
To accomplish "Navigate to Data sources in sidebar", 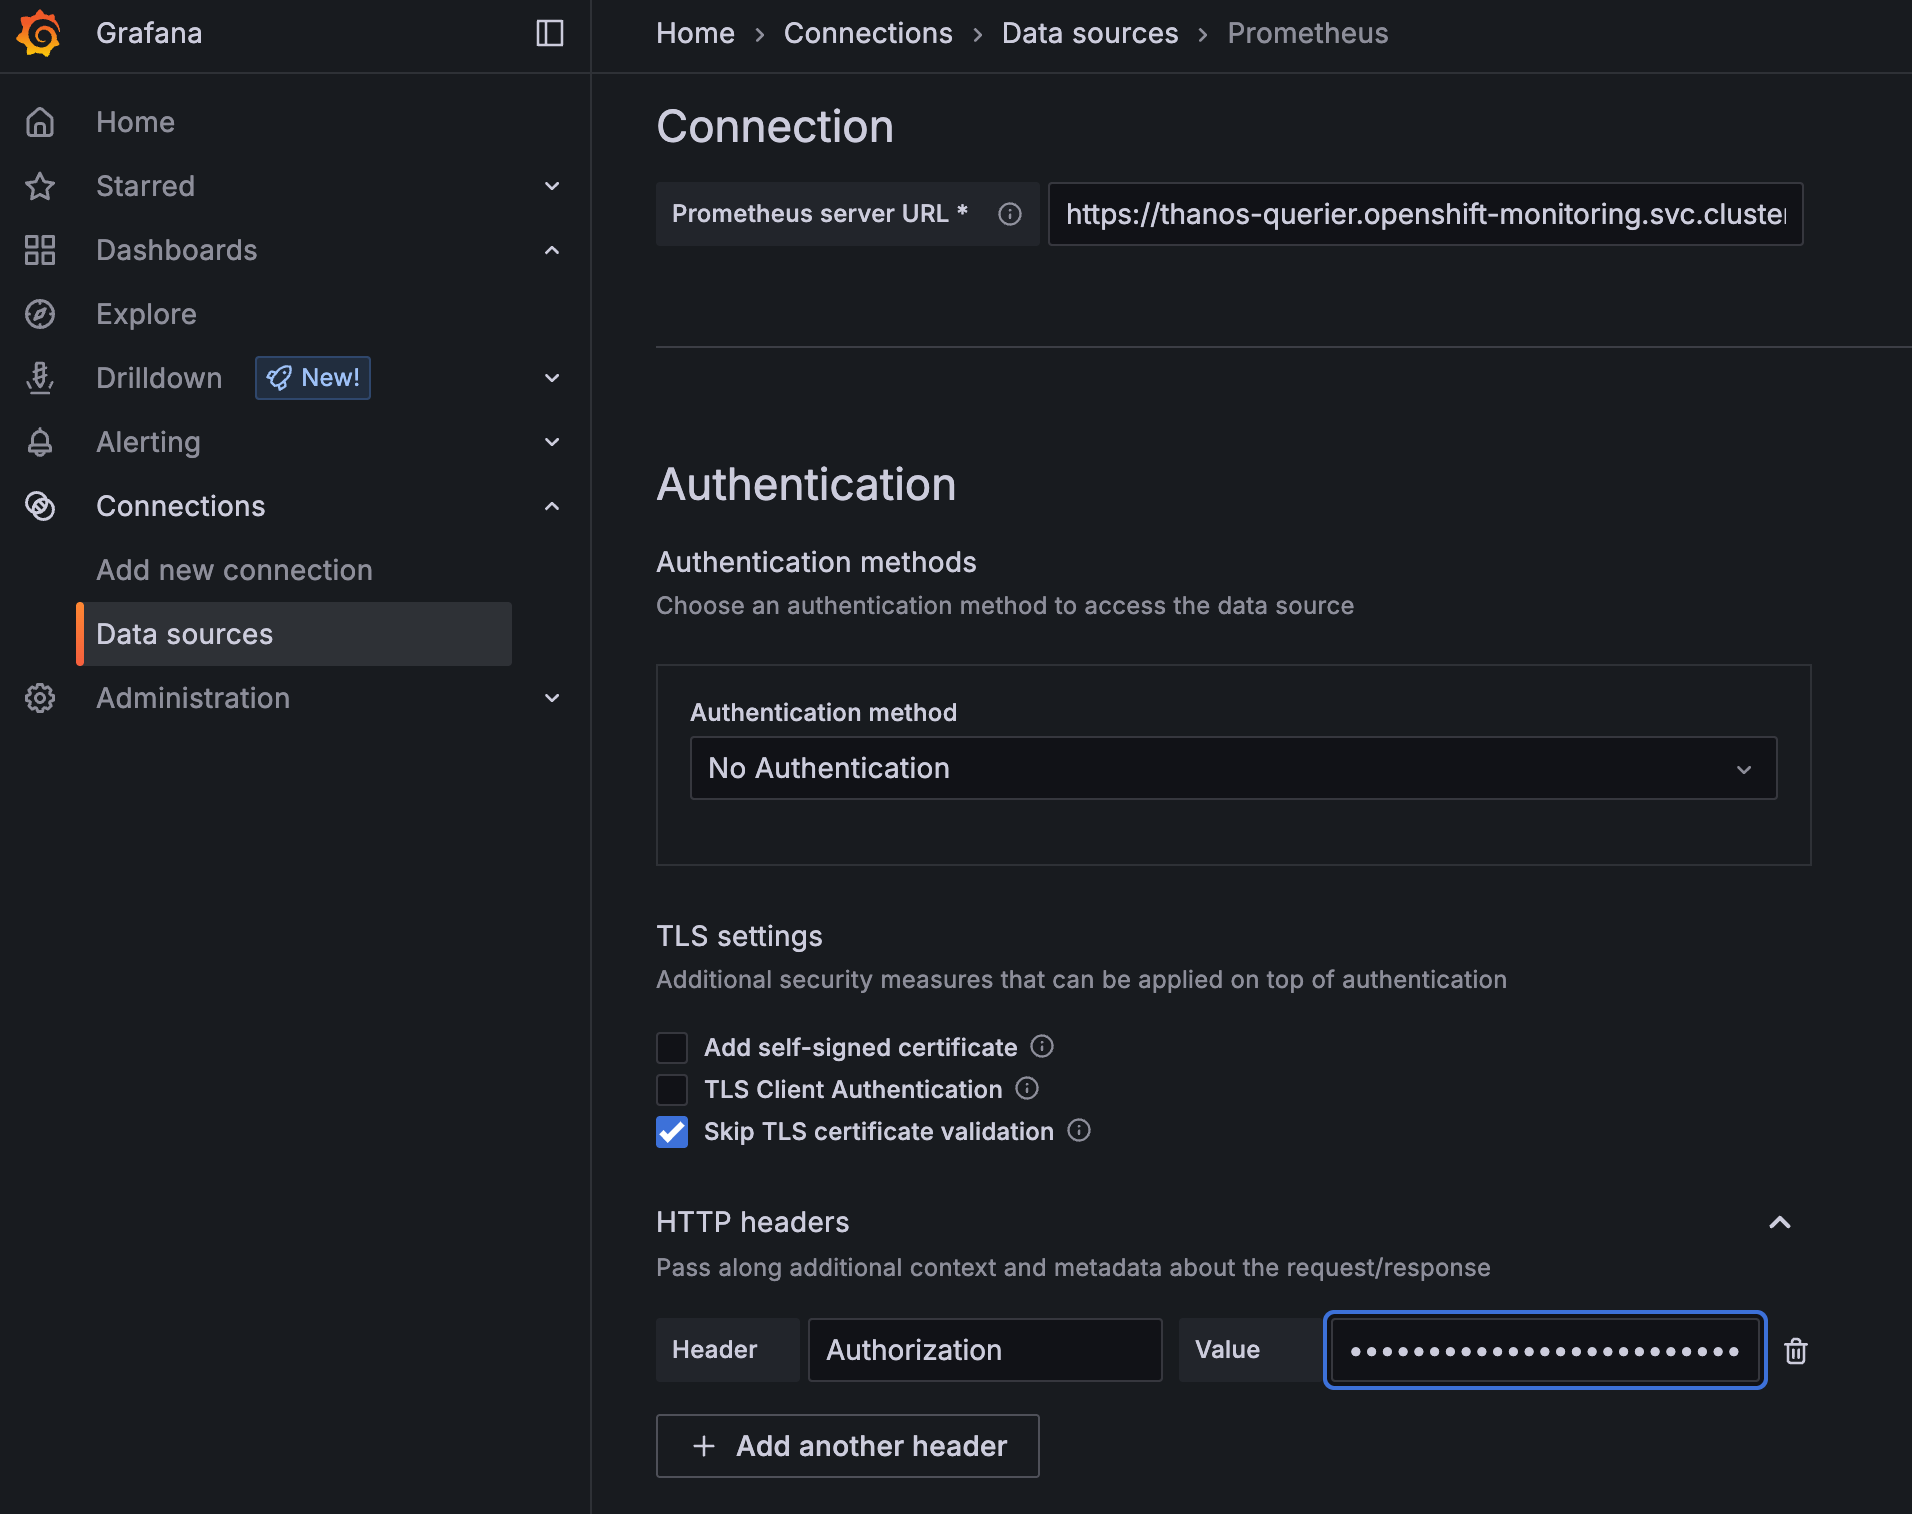I will 184,634.
